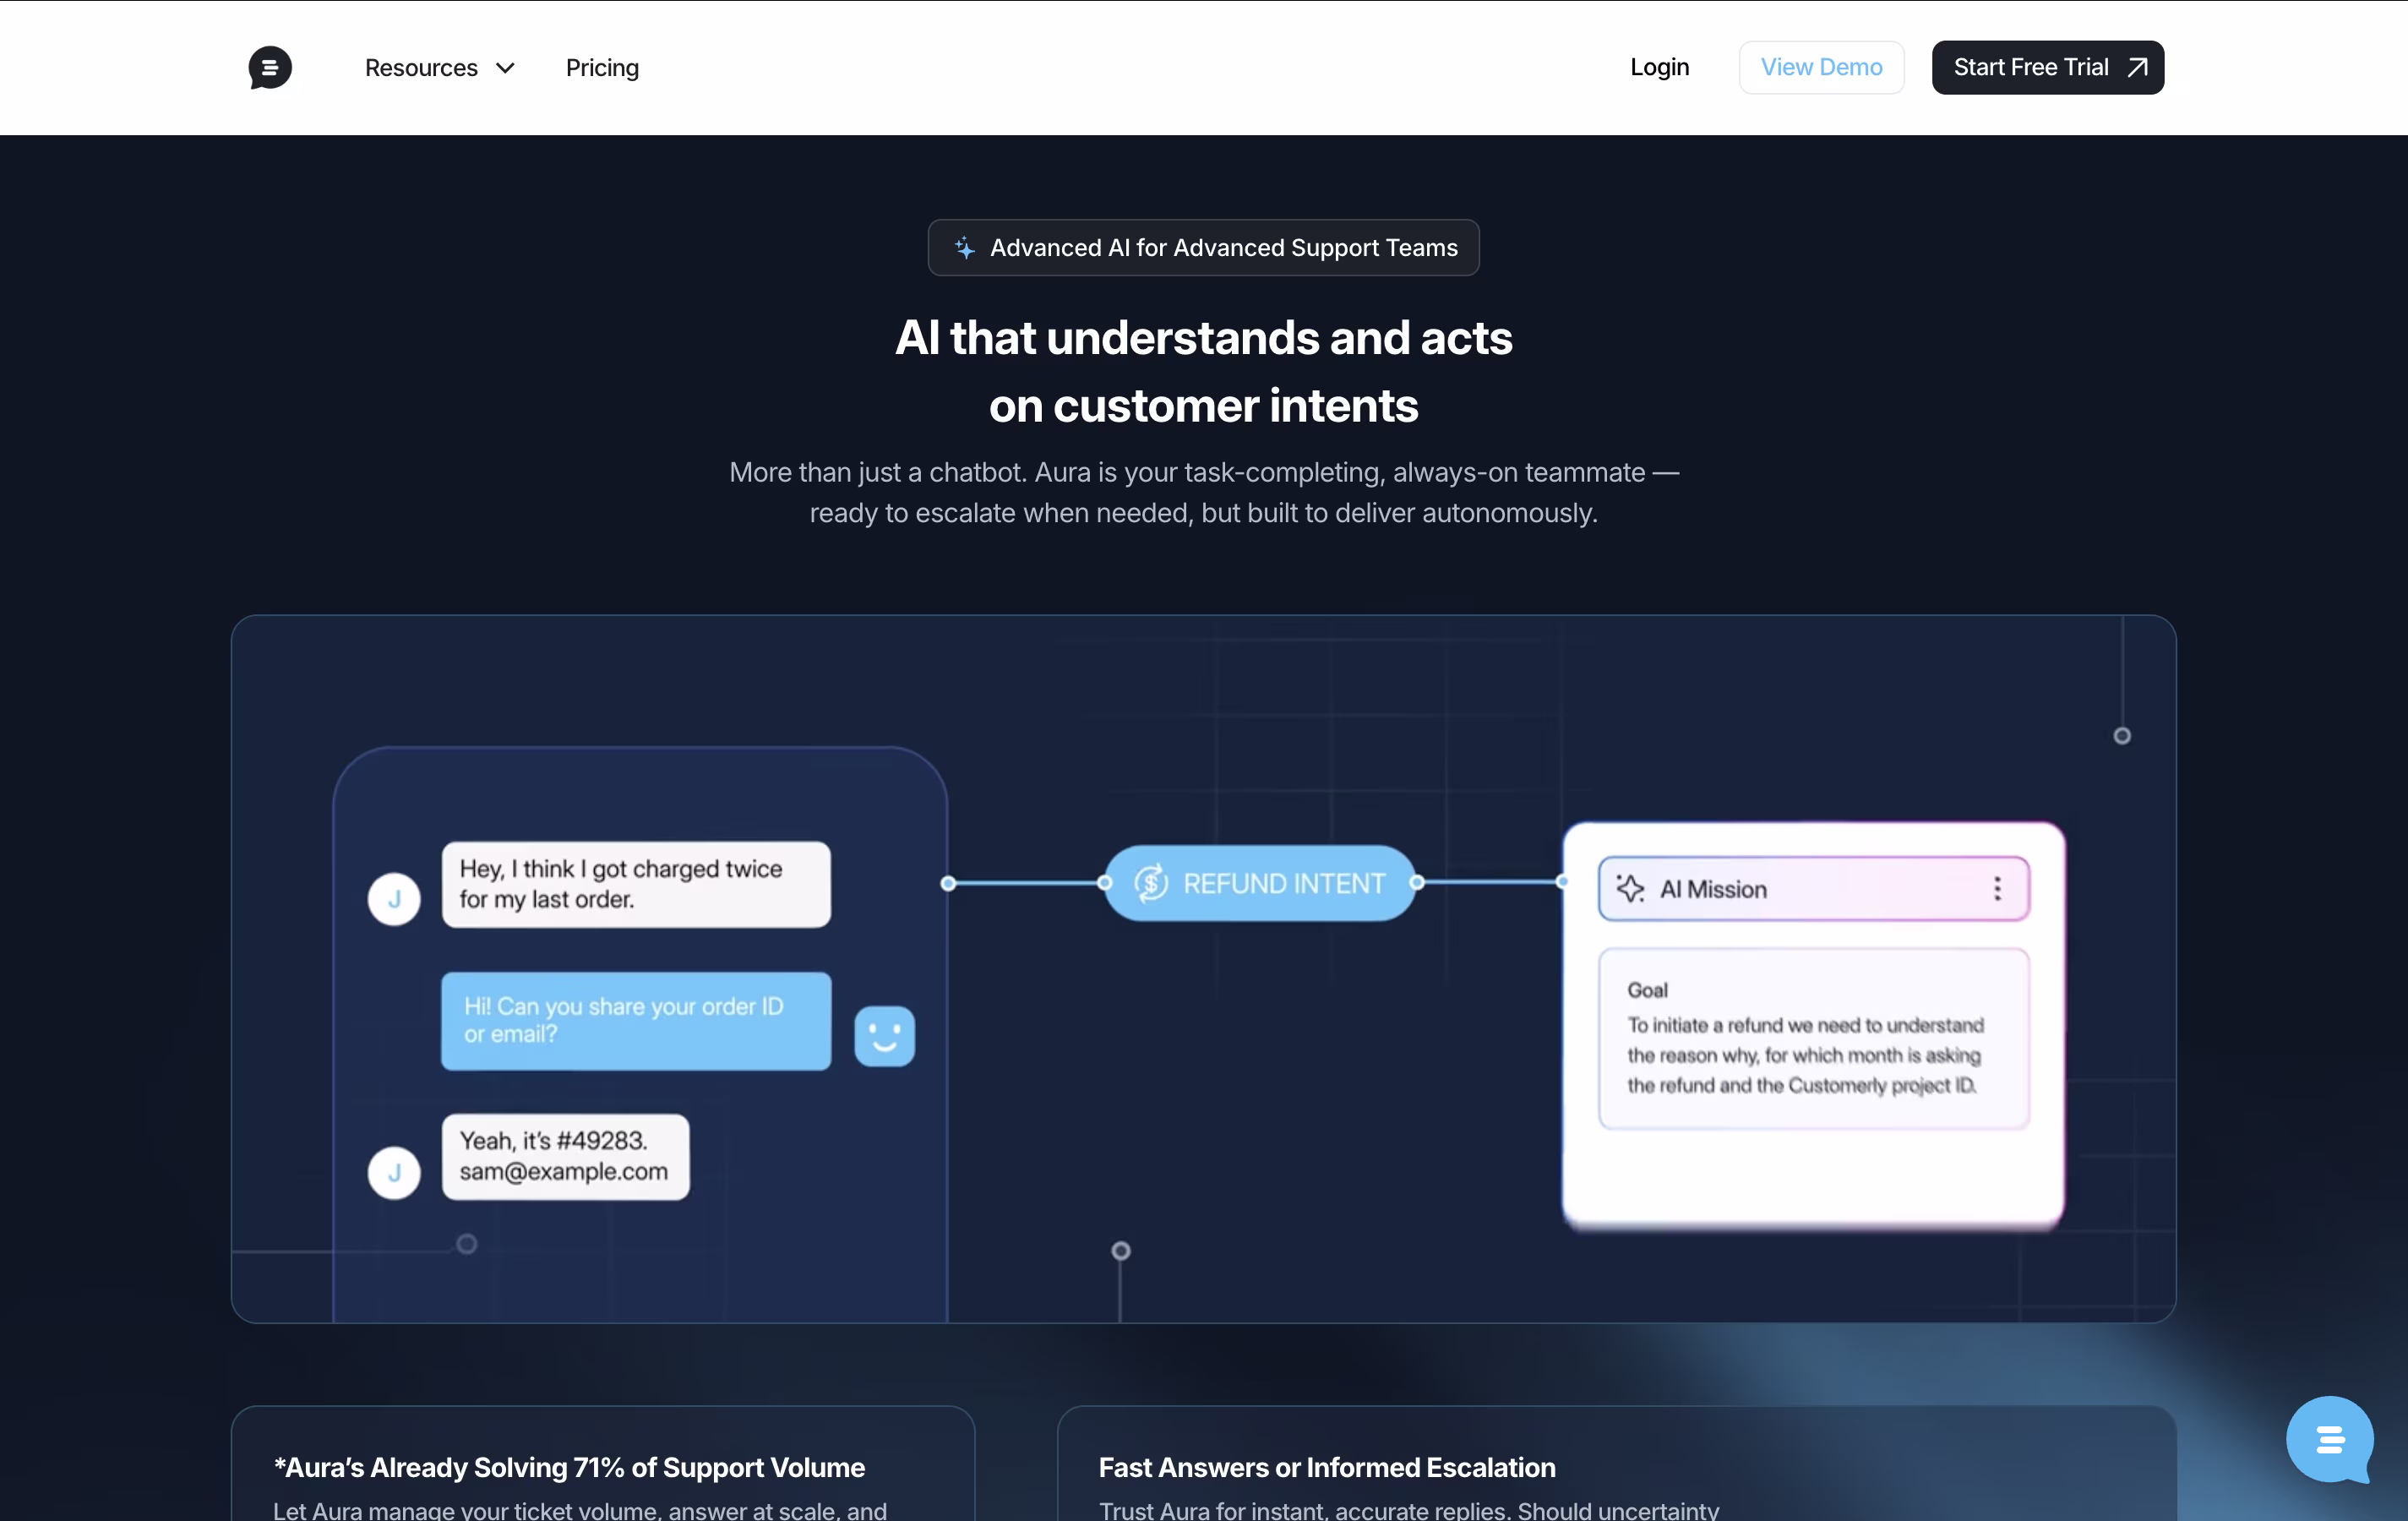Screen dimensions: 2408x1521
Task: Click the 'More than just a chatbot' subheading
Action: pyautogui.click(x=1203, y=492)
